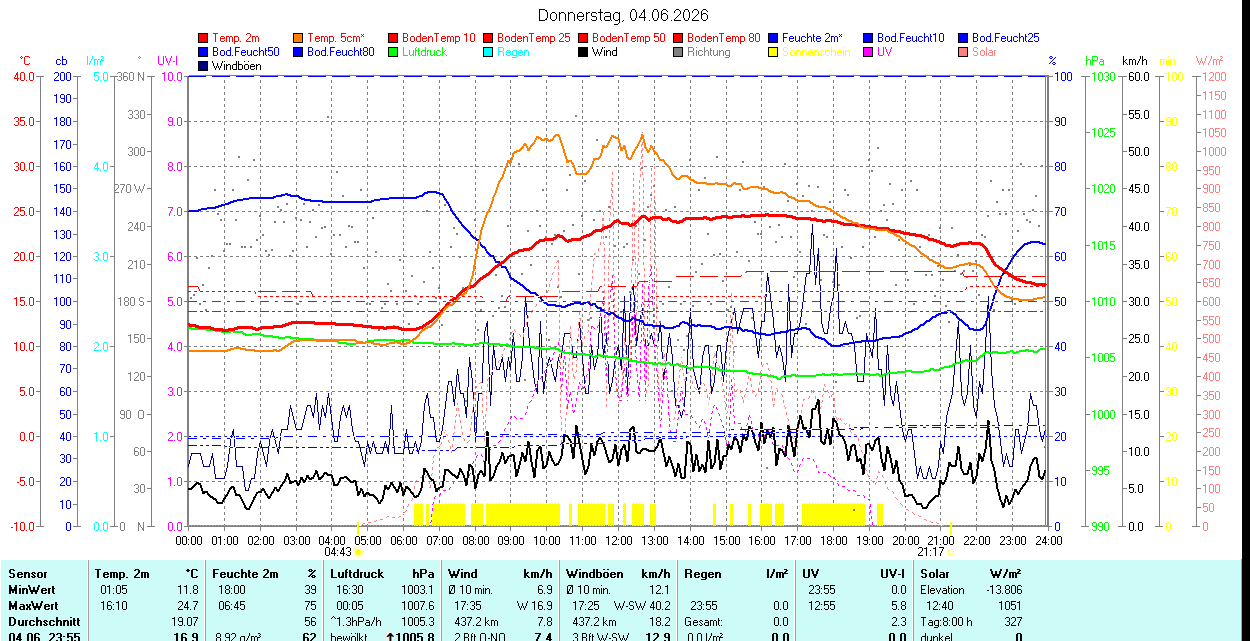This screenshot has width=1250, height=641.
Task: Click the 12:00 time axis label
Action: (x=618, y=541)
